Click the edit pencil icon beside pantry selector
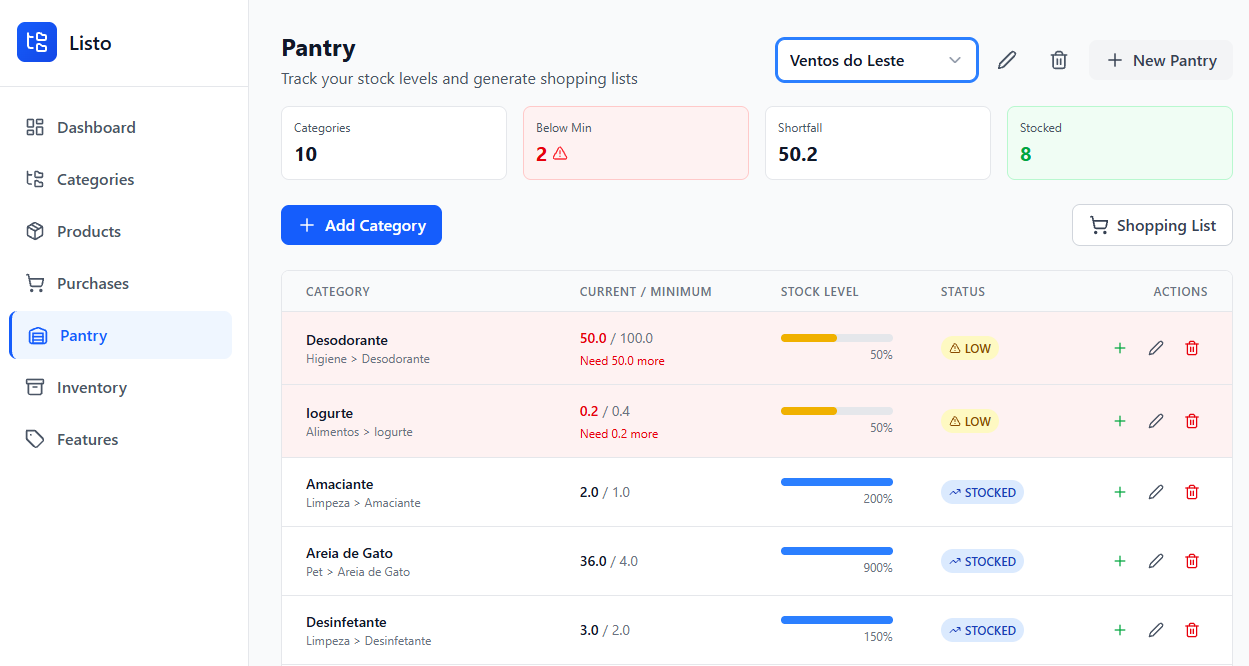This screenshot has width=1249, height=666. 1007,60
